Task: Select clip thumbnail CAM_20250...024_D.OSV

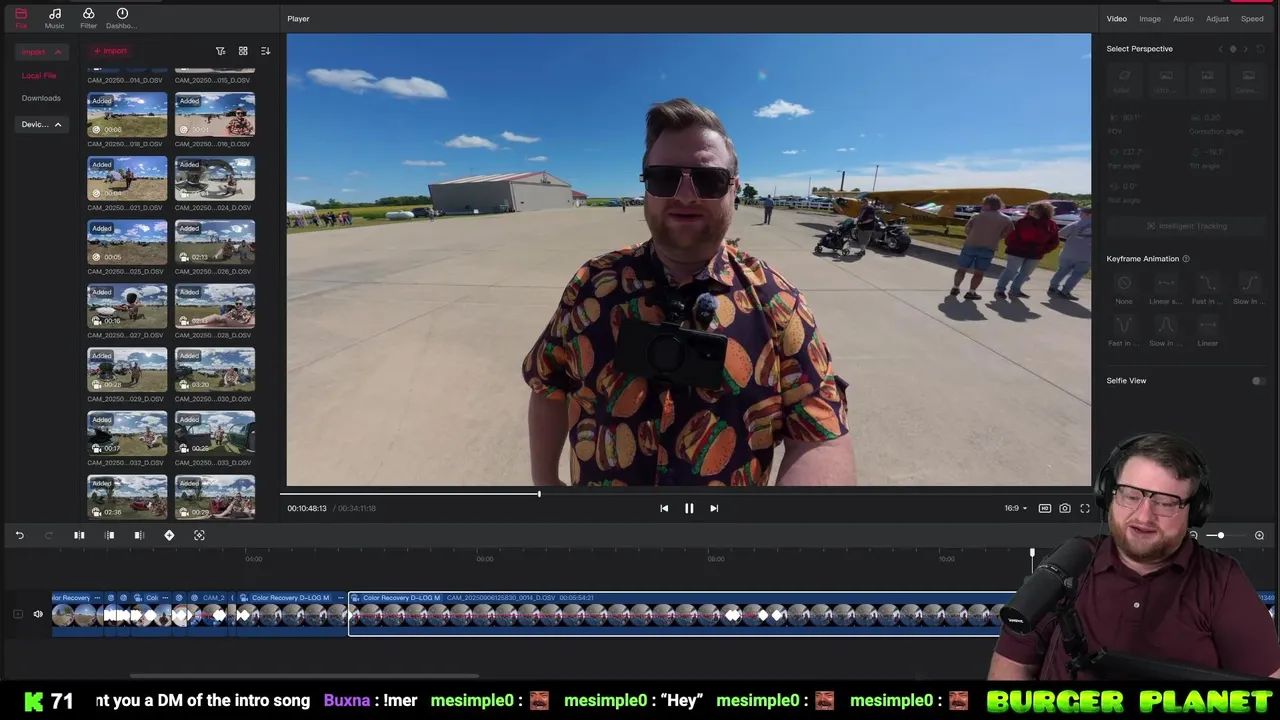Action: (215, 179)
